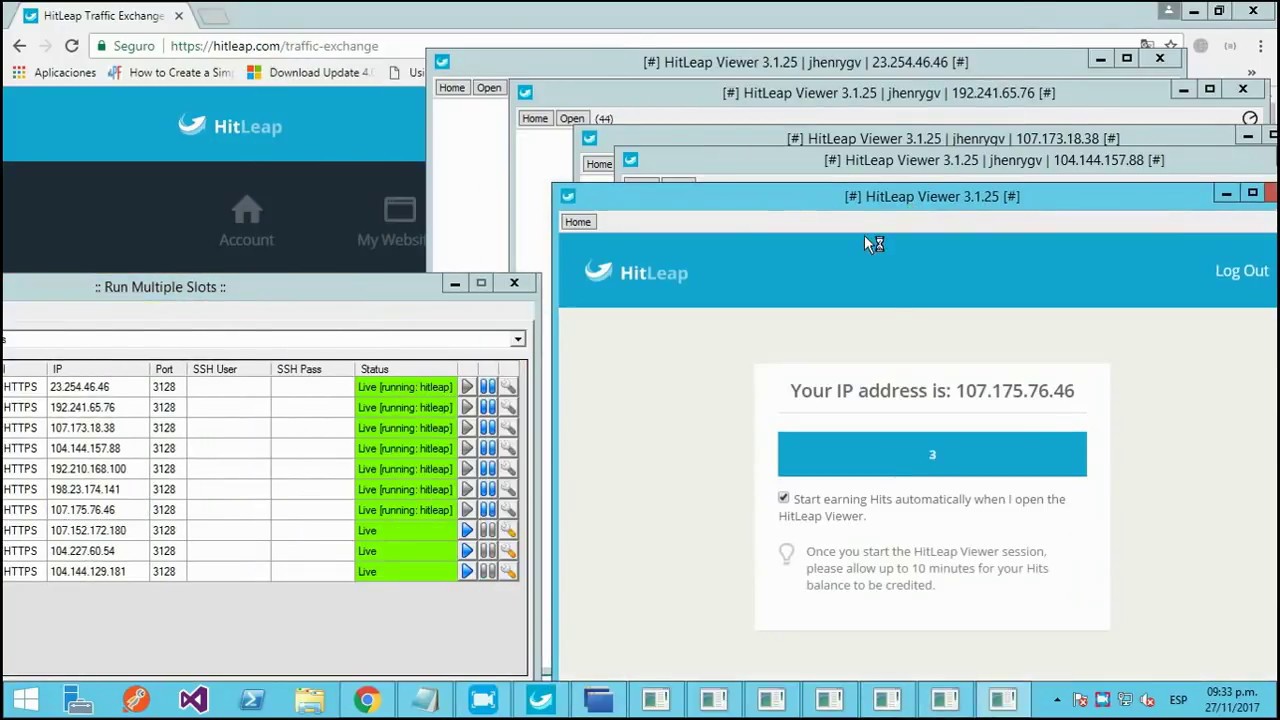Pause the running slot 192.241.65.76
The width and height of the screenshot is (1280, 720).
(487, 408)
